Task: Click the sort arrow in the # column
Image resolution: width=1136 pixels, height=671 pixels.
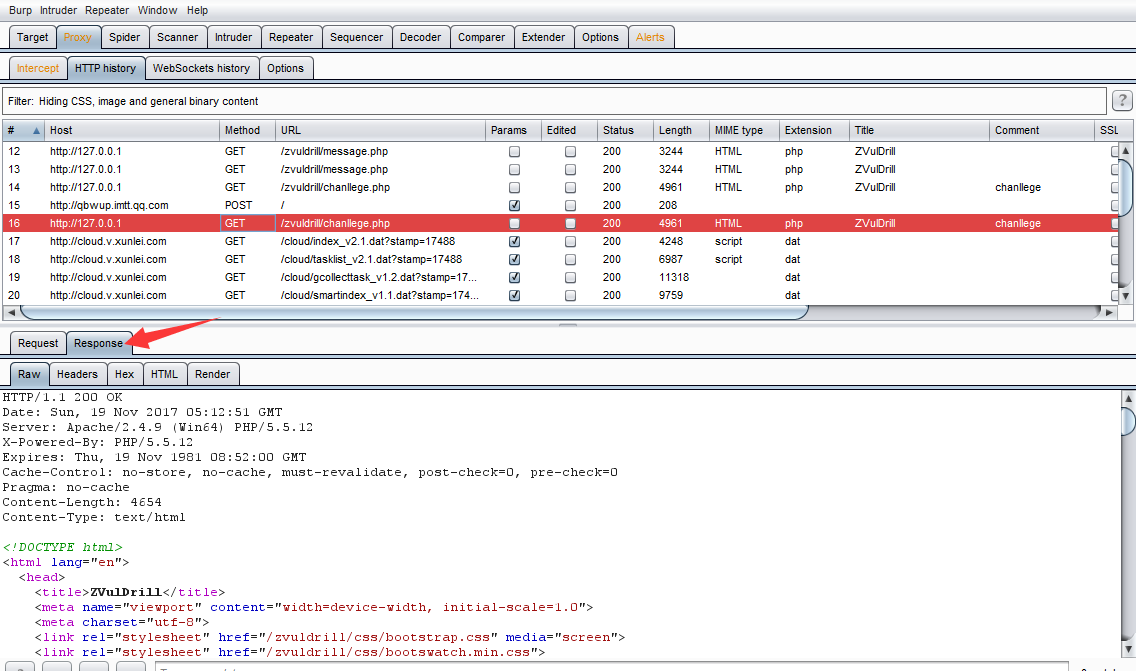Action: pos(36,130)
